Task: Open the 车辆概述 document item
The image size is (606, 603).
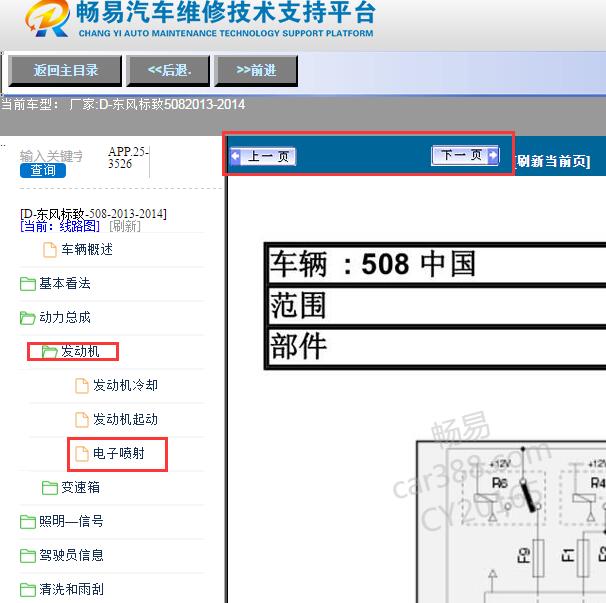Action: point(87,249)
